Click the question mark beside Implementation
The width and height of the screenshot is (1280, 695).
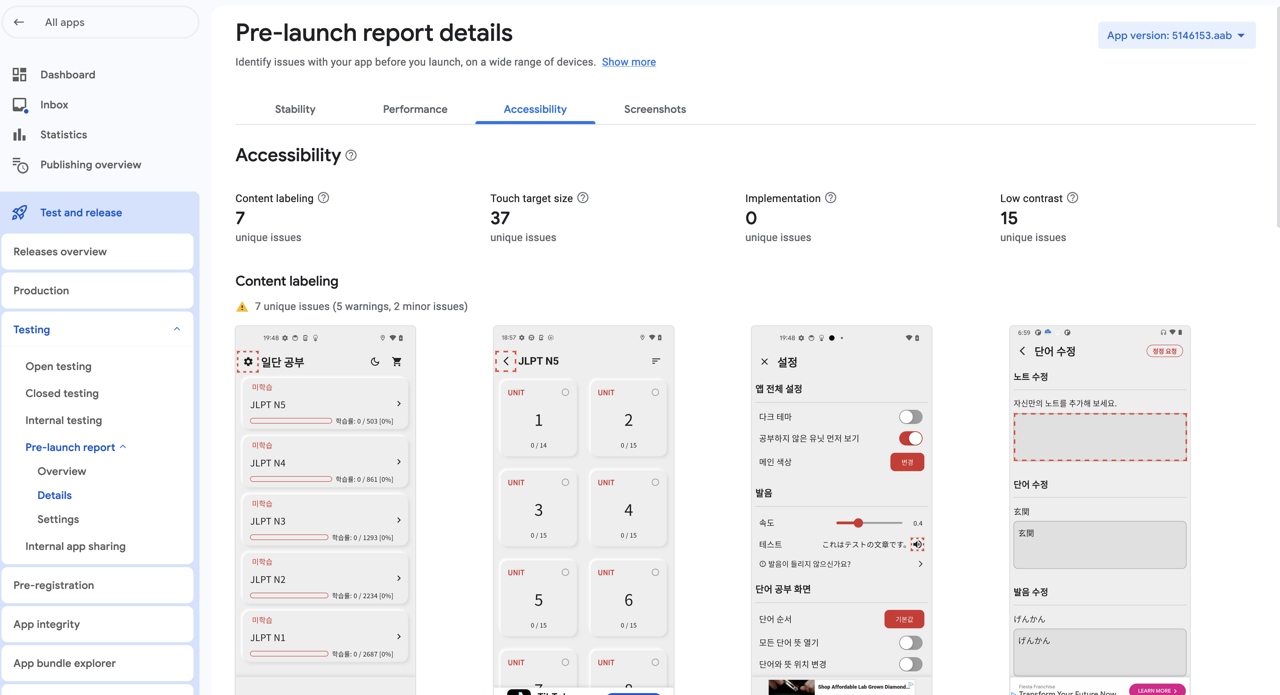pyautogui.click(x=831, y=198)
